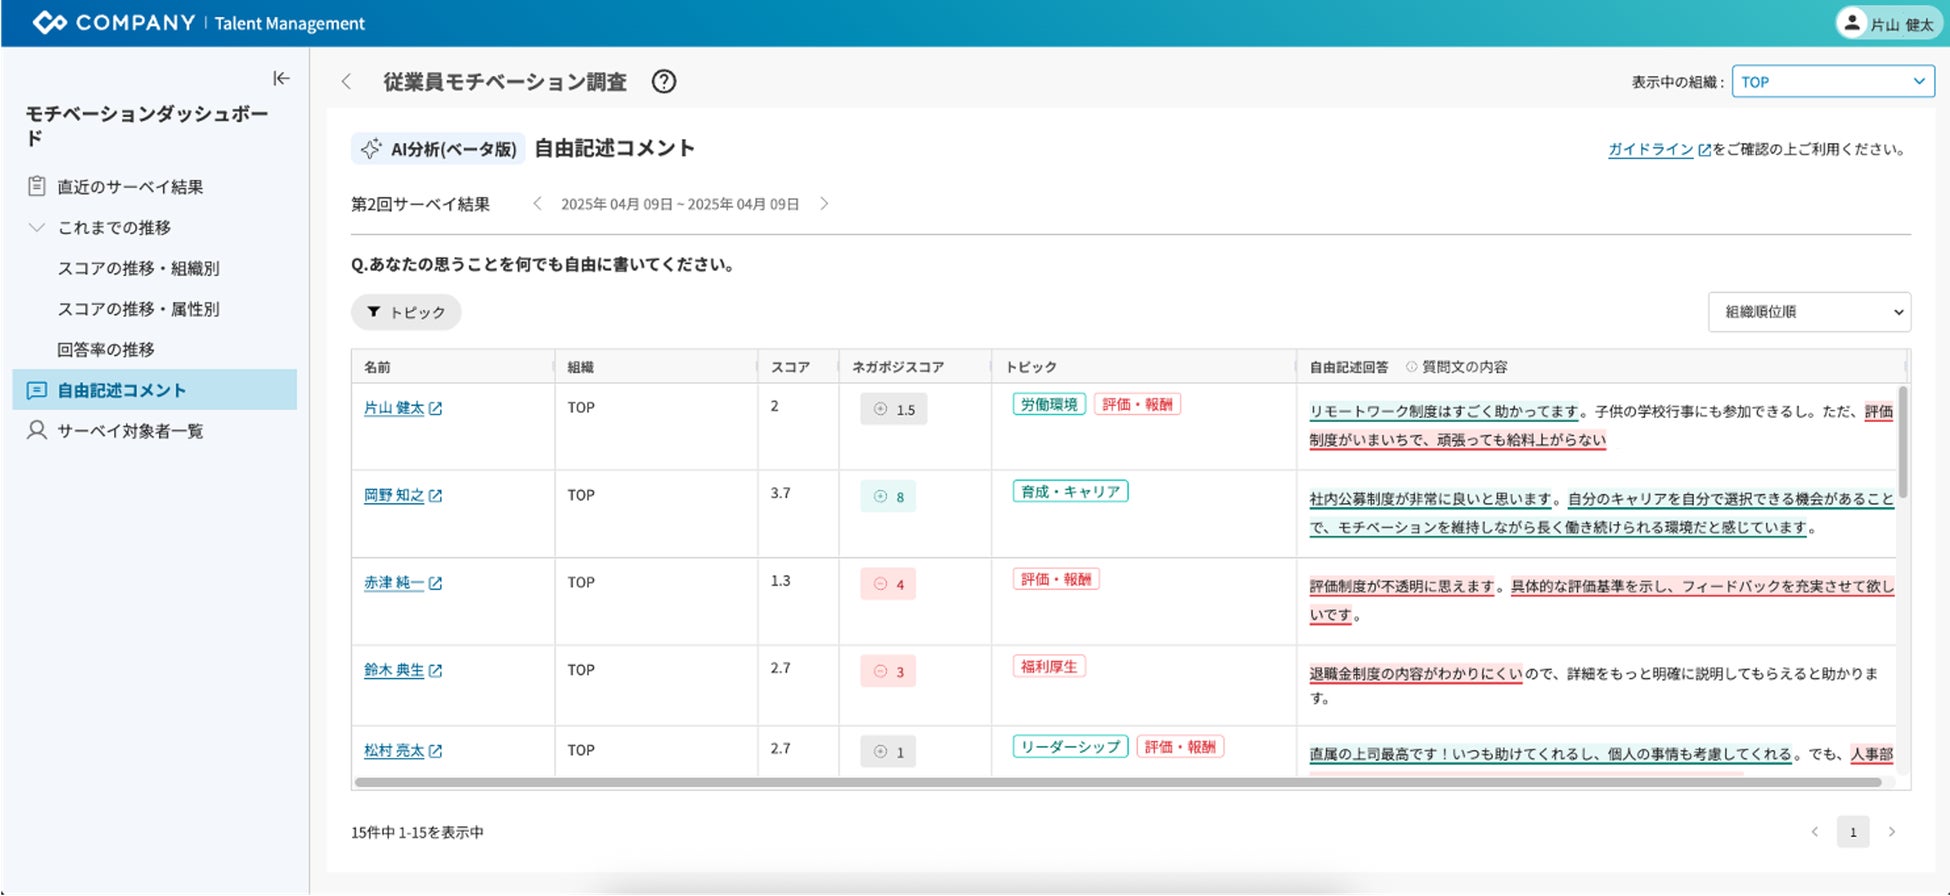Open the 組織順位順 sort dropdown

click(1809, 312)
